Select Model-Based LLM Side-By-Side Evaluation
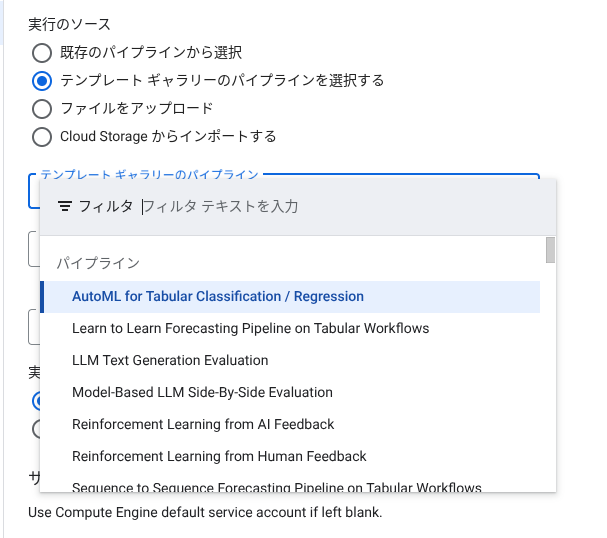Image resolution: width=607 pixels, height=538 pixels. click(x=290, y=392)
